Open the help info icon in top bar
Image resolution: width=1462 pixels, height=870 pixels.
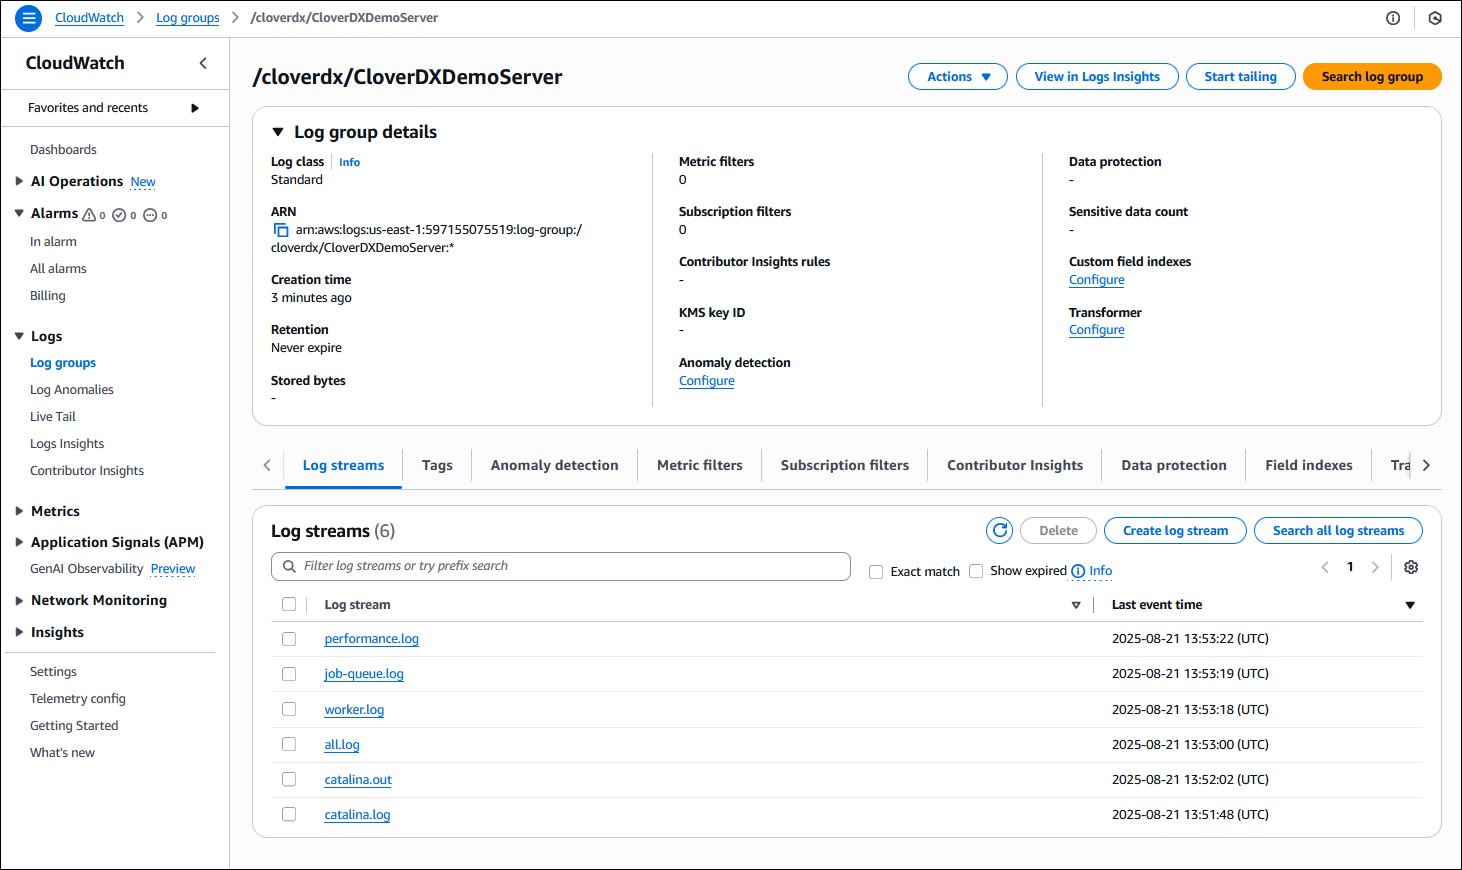1393,18
